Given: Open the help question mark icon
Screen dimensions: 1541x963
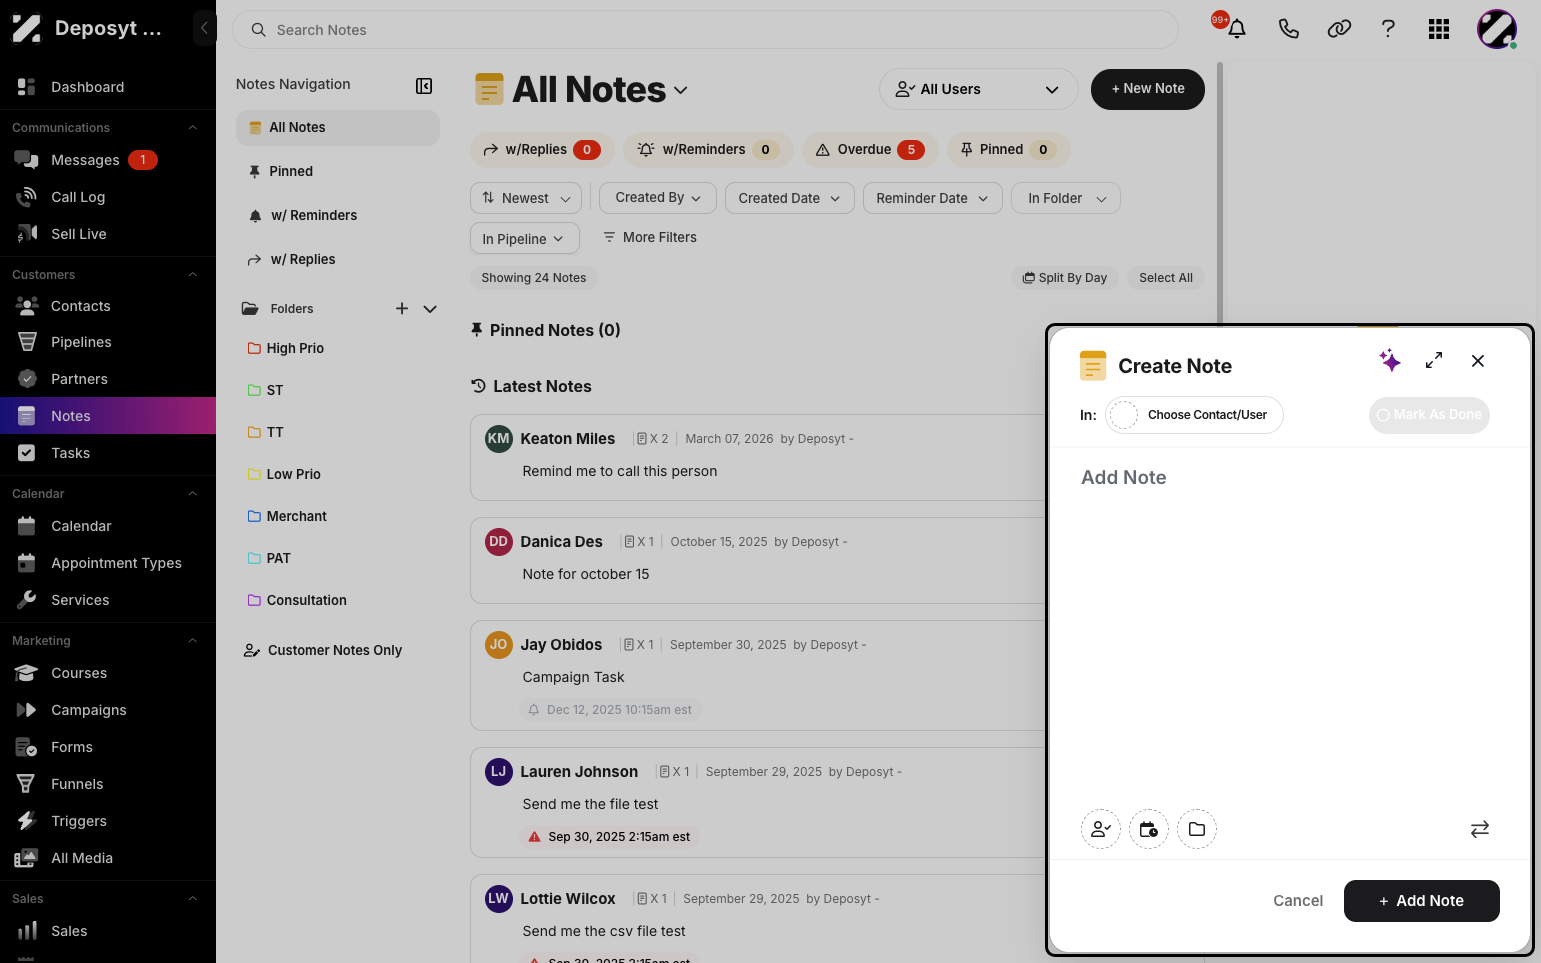Looking at the screenshot, I should coord(1388,29).
